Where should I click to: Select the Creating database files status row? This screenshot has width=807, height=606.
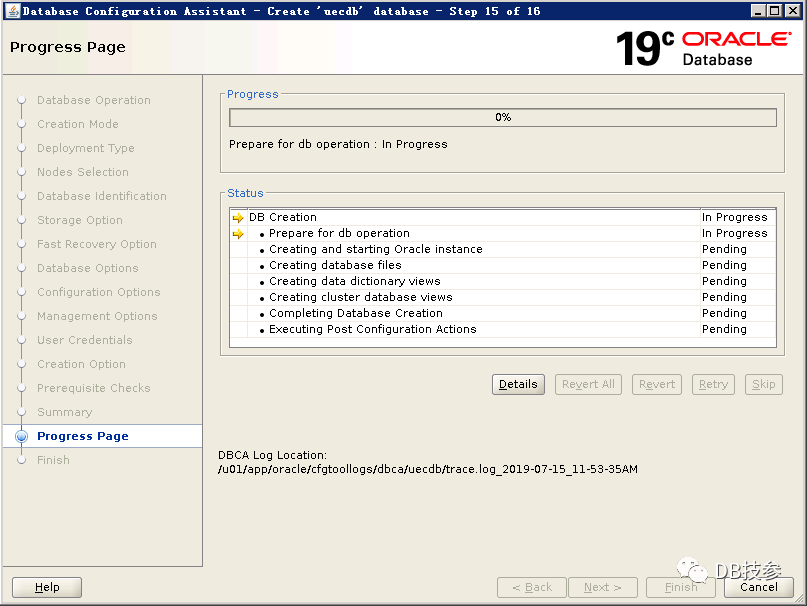click(335, 265)
